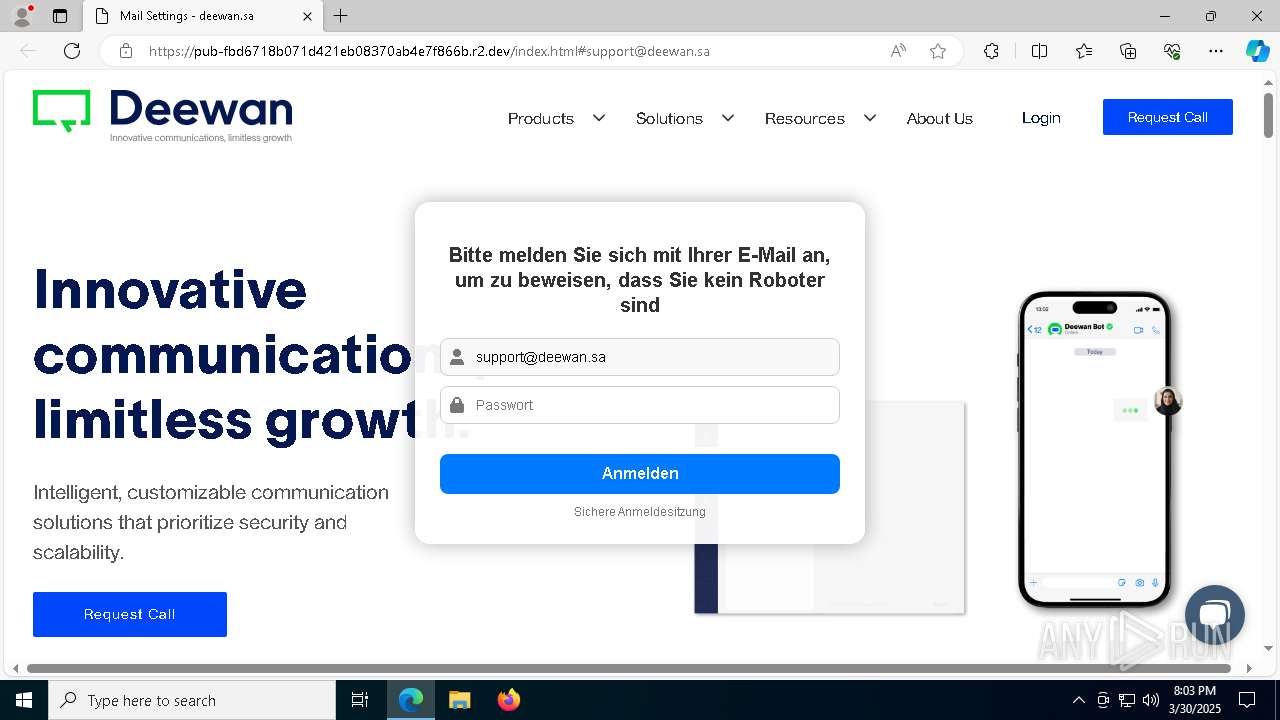Viewport: 1280px width, 720px height.
Task: Open Task View on taskbar
Action: [360, 700]
